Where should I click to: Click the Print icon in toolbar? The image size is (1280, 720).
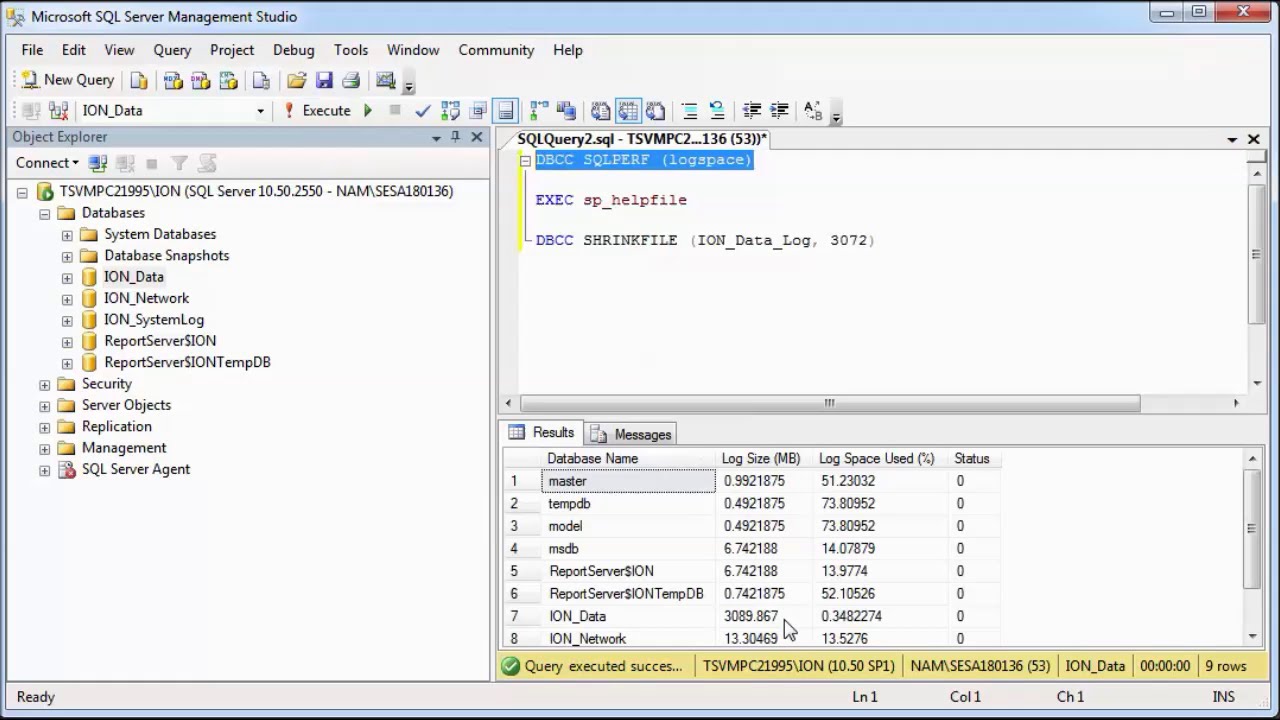[351, 81]
